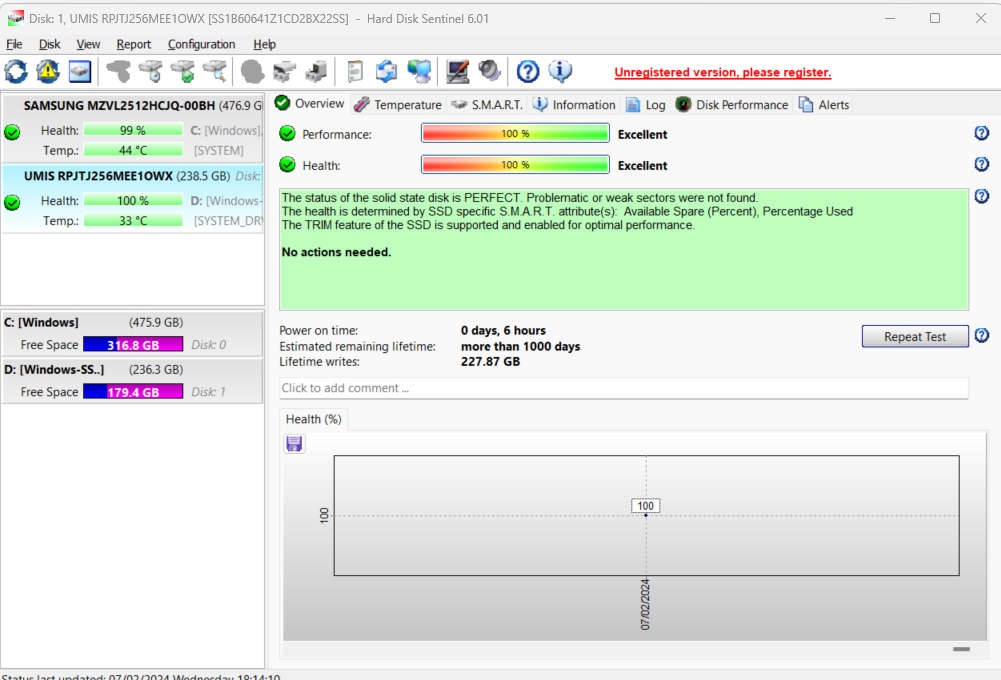Click the C: [Windows] free space bar
The image size is (1001, 680).
click(x=132, y=345)
